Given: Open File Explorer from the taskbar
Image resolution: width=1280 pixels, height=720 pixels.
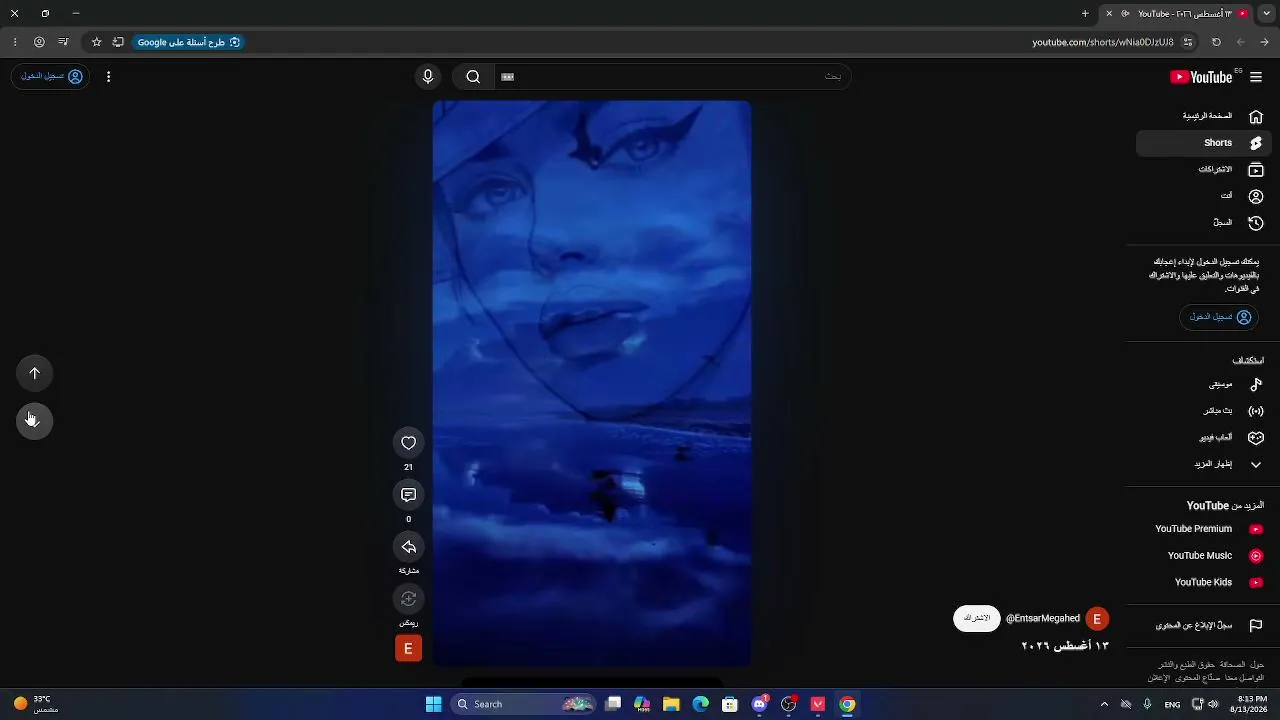Looking at the screenshot, I should (x=671, y=704).
